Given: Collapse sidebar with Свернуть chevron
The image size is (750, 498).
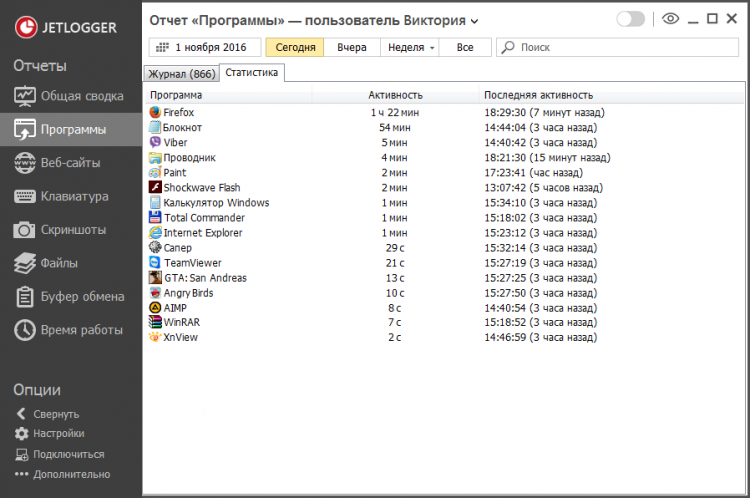Looking at the screenshot, I should pyautogui.click(x=21, y=414).
